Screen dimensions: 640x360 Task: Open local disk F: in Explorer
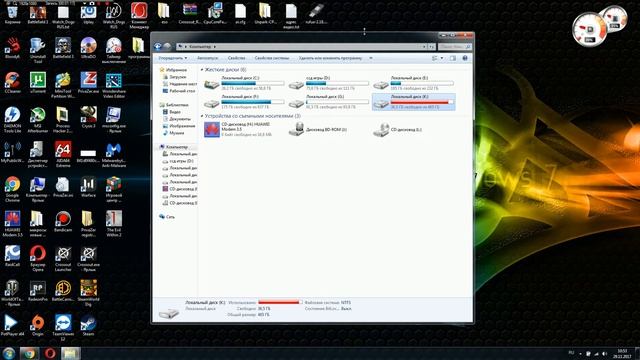[244, 102]
